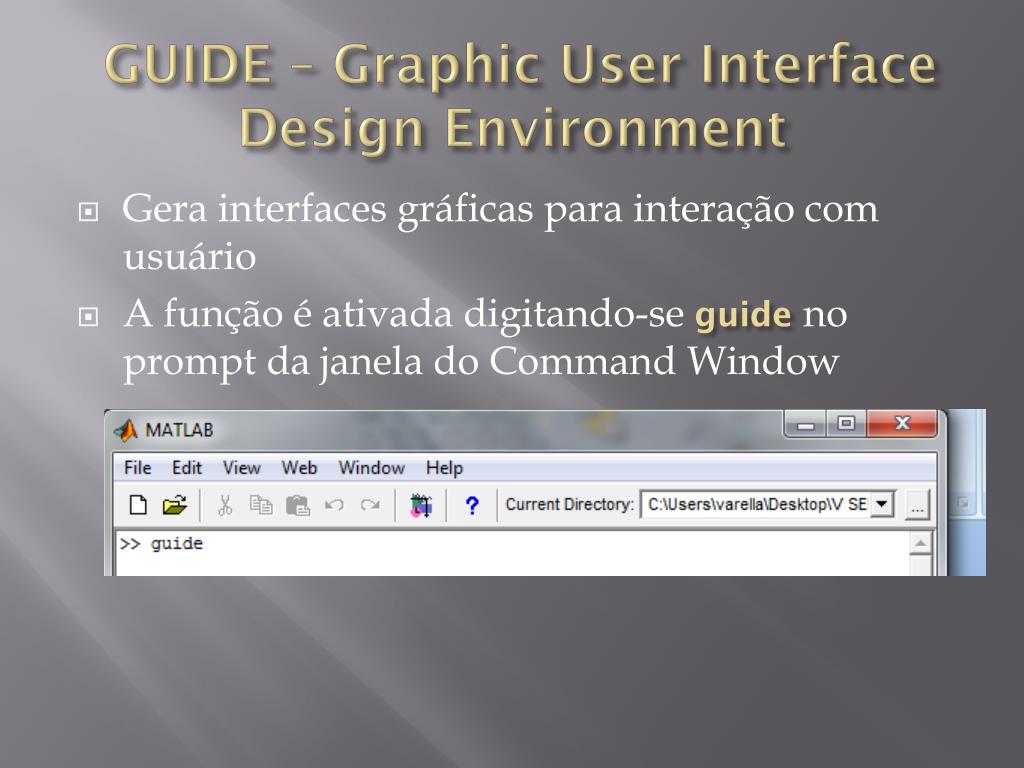This screenshot has width=1024, height=768.
Task: Open the Edit menu
Action: click(187, 468)
